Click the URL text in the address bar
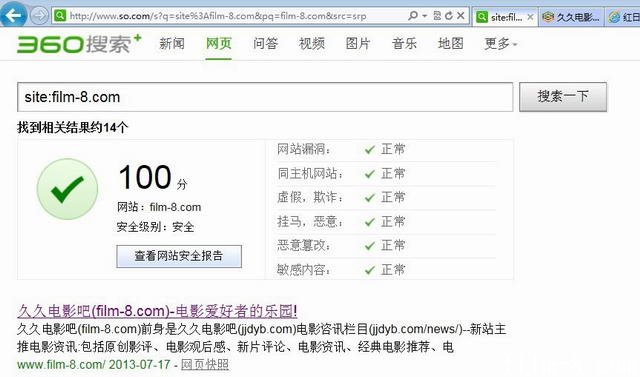 pyautogui.click(x=218, y=16)
